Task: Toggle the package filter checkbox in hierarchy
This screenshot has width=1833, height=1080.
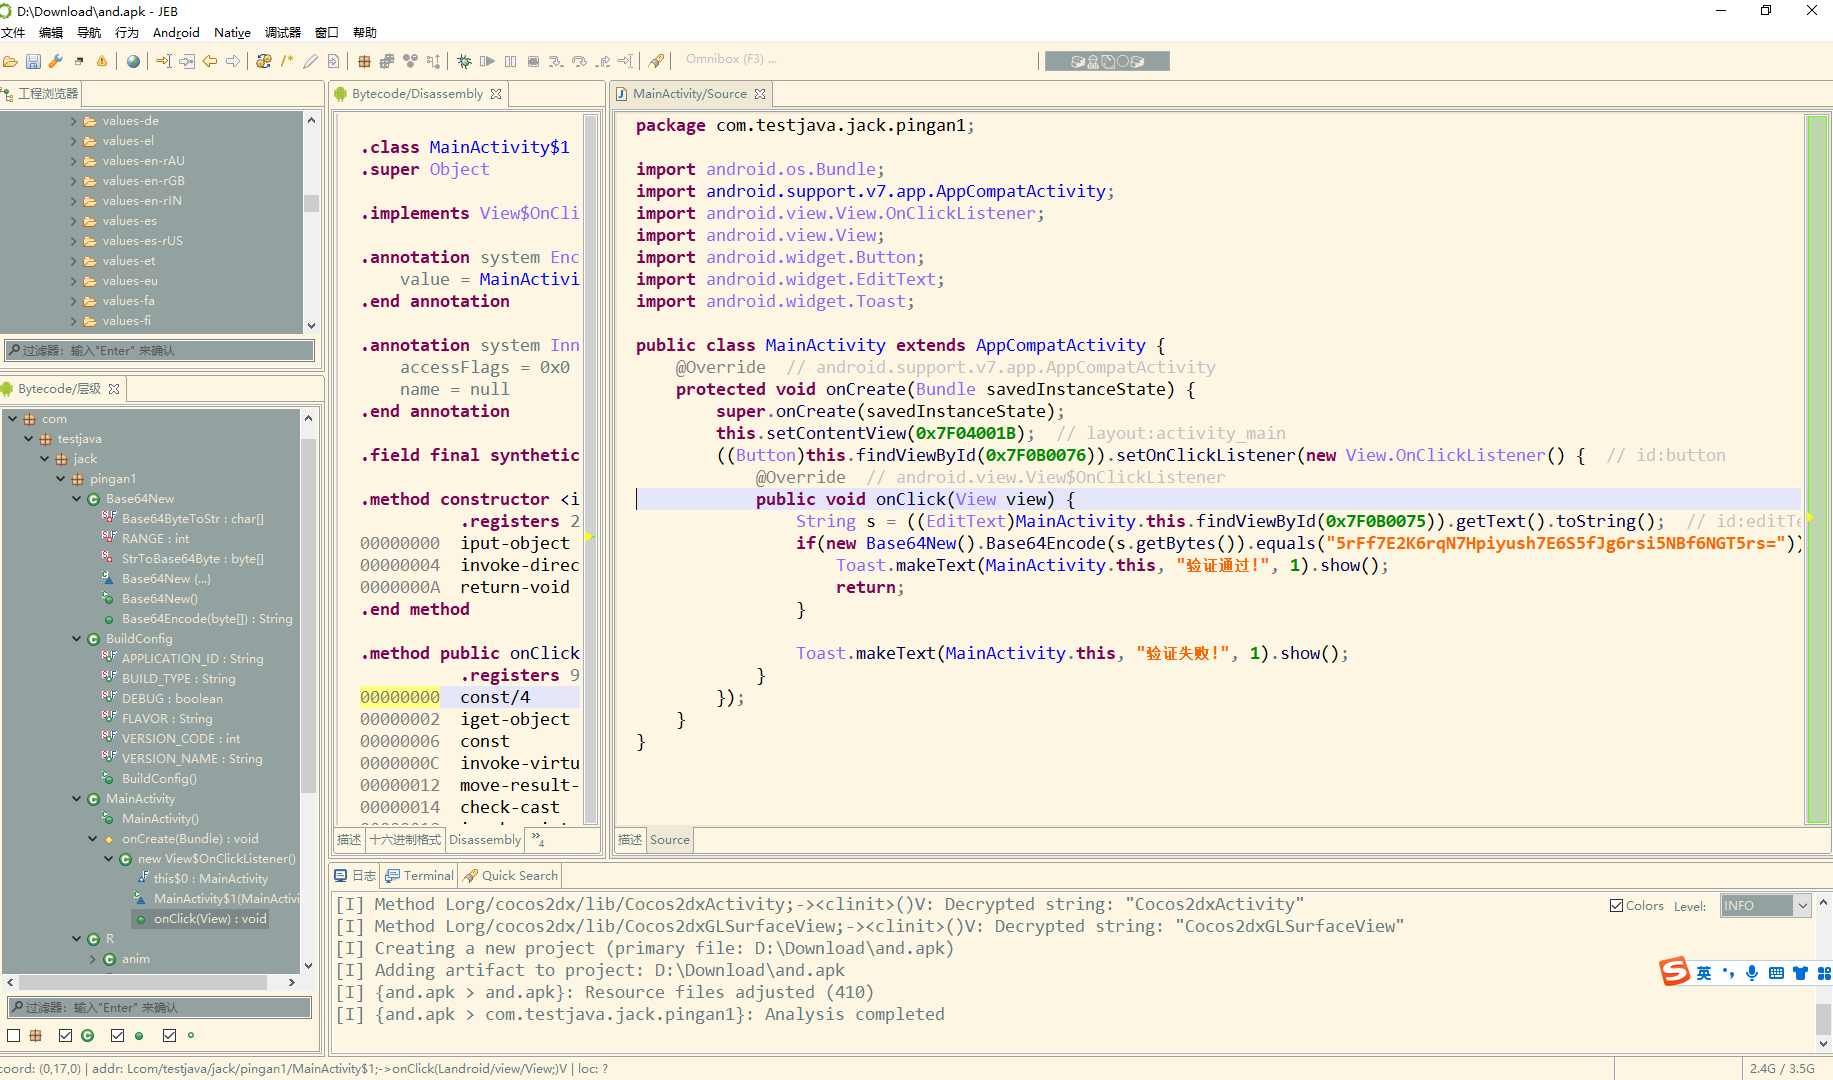Action: click(14, 1035)
